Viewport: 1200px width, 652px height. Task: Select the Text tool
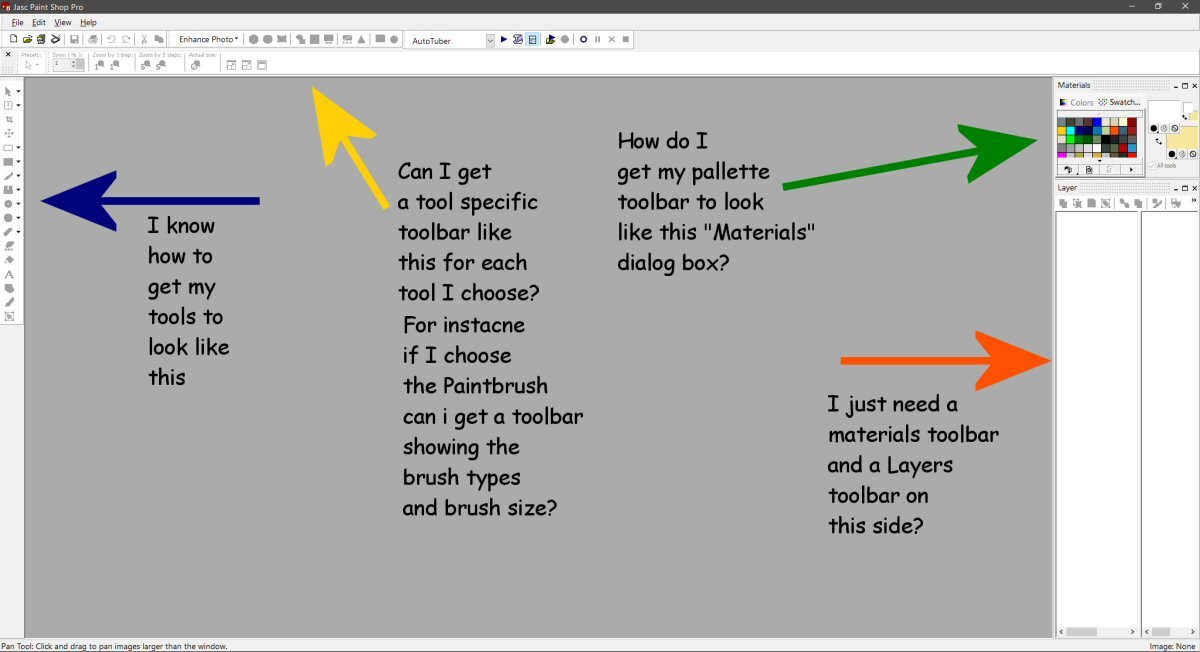(x=9, y=274)
